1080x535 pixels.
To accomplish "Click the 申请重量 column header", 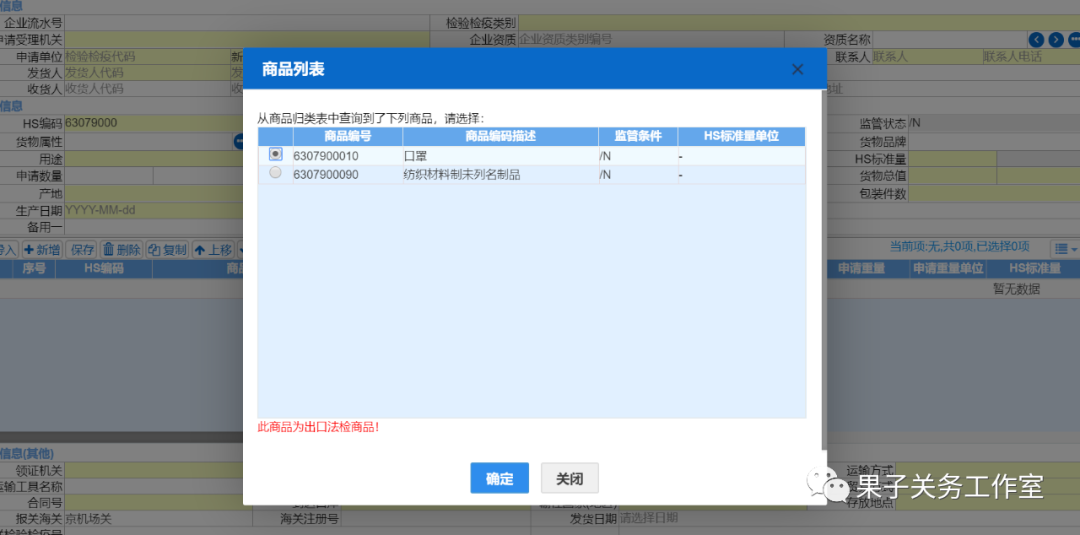I will (x=861, y=269).
